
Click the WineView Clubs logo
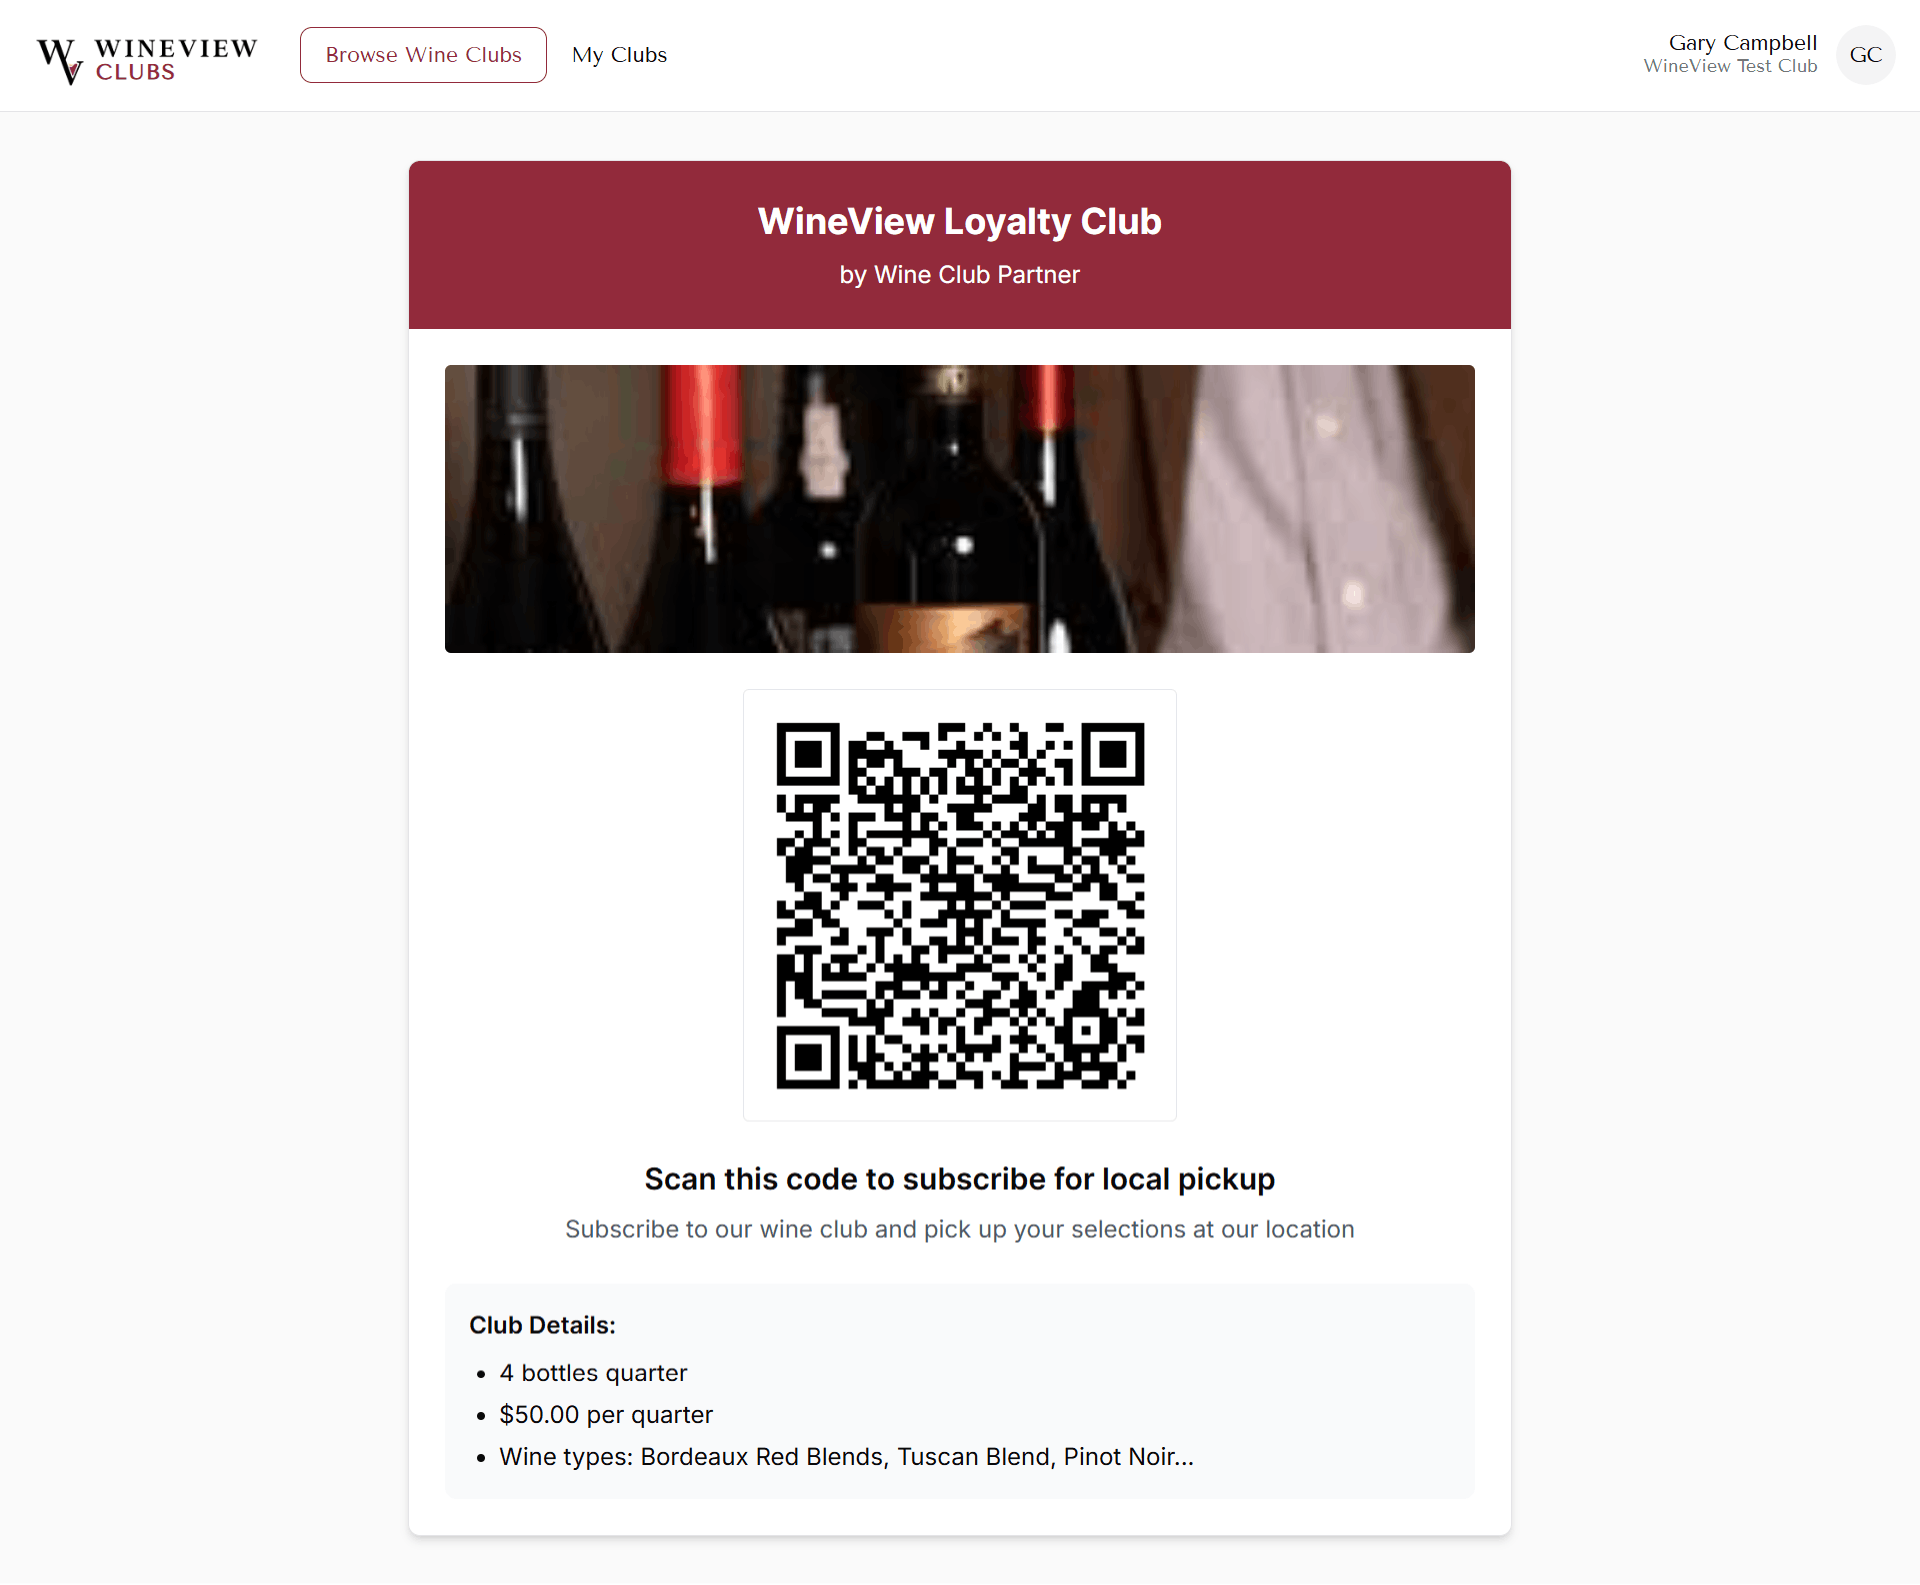click(147, 60)
